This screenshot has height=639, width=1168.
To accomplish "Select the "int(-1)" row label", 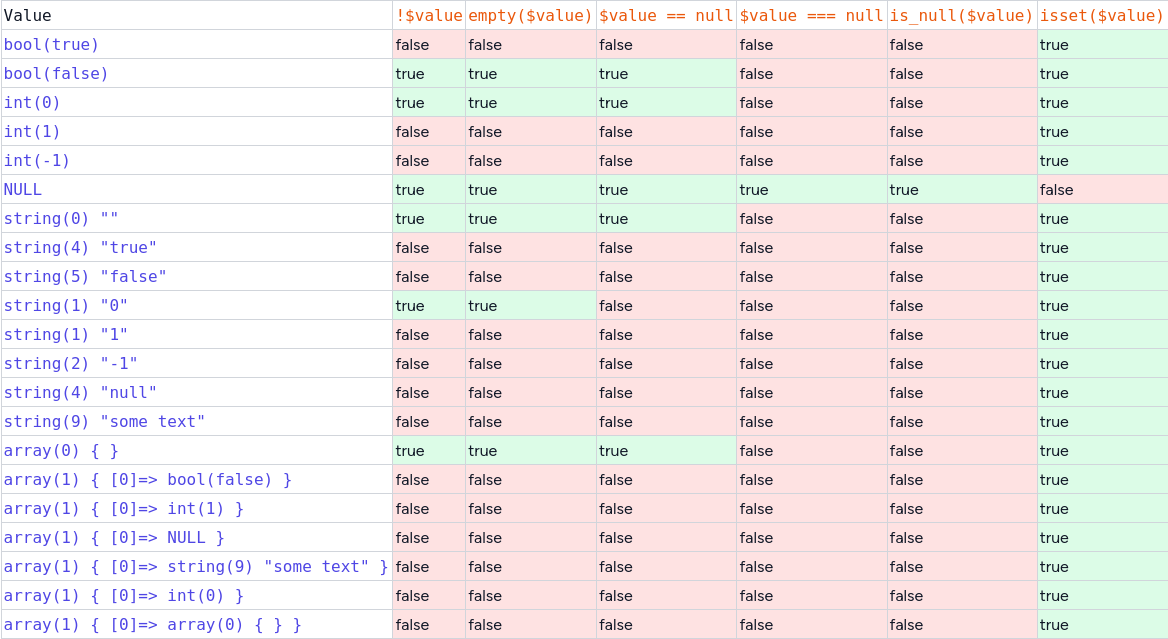I will point(36,161).
